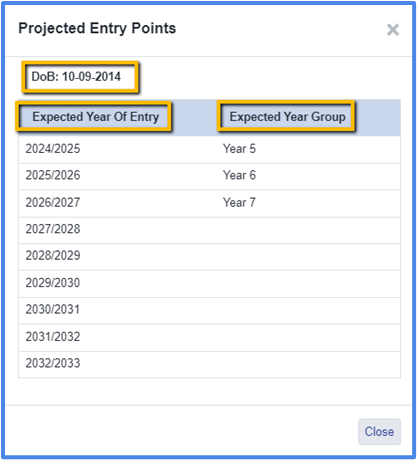Select the DoB: 10-09-2014 label
417x460 pixels.
click(76, 77)
